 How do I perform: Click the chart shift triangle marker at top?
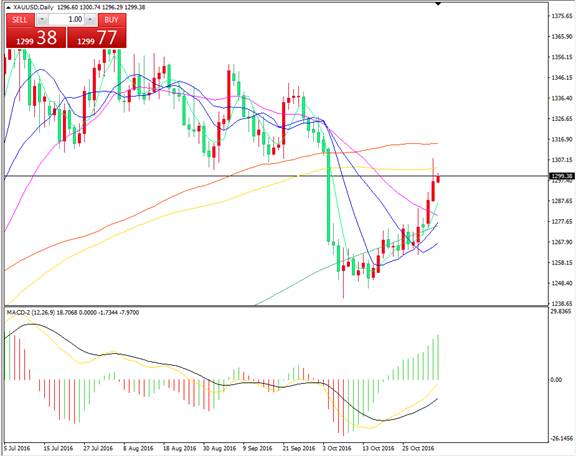pos(438,4)
